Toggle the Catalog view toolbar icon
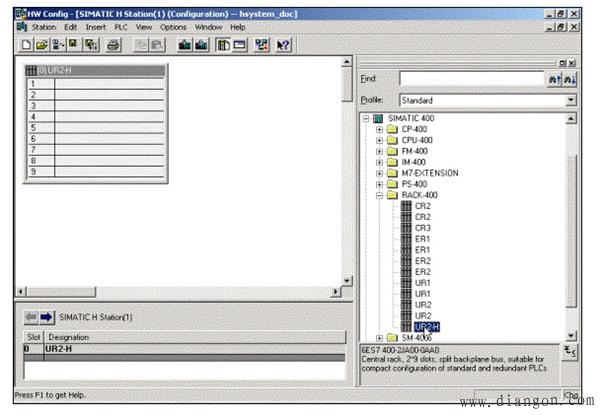Viewport: 600px width, 415px height. pos(223,45)
